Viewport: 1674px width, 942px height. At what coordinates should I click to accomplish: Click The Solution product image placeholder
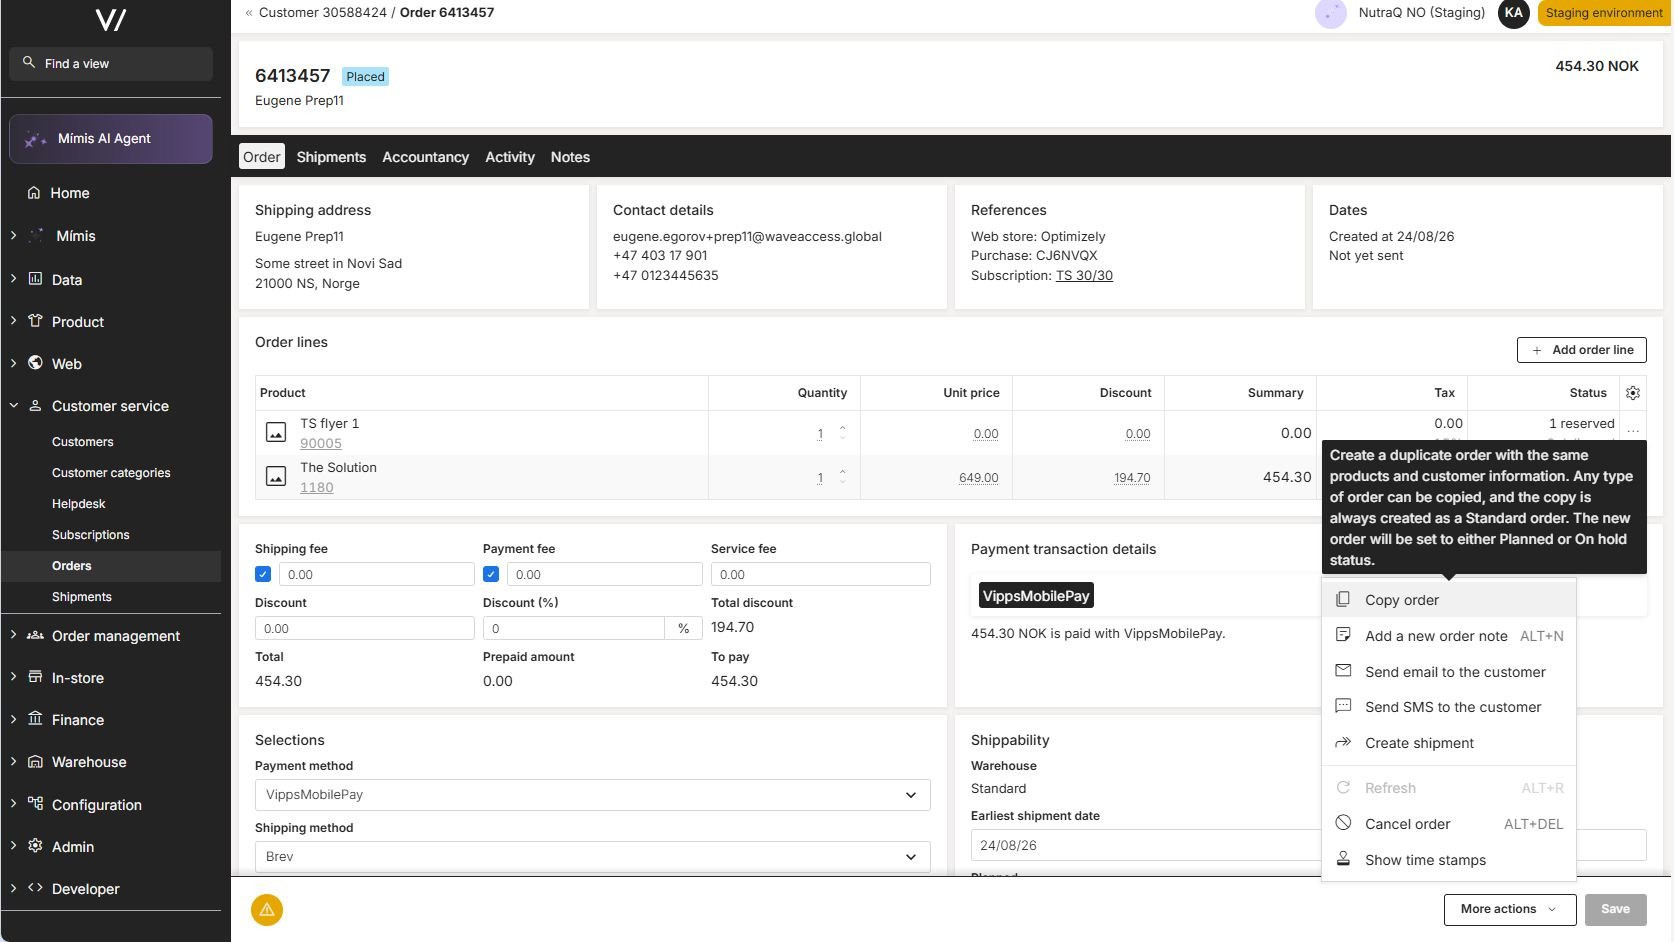(x=276, y=477)
